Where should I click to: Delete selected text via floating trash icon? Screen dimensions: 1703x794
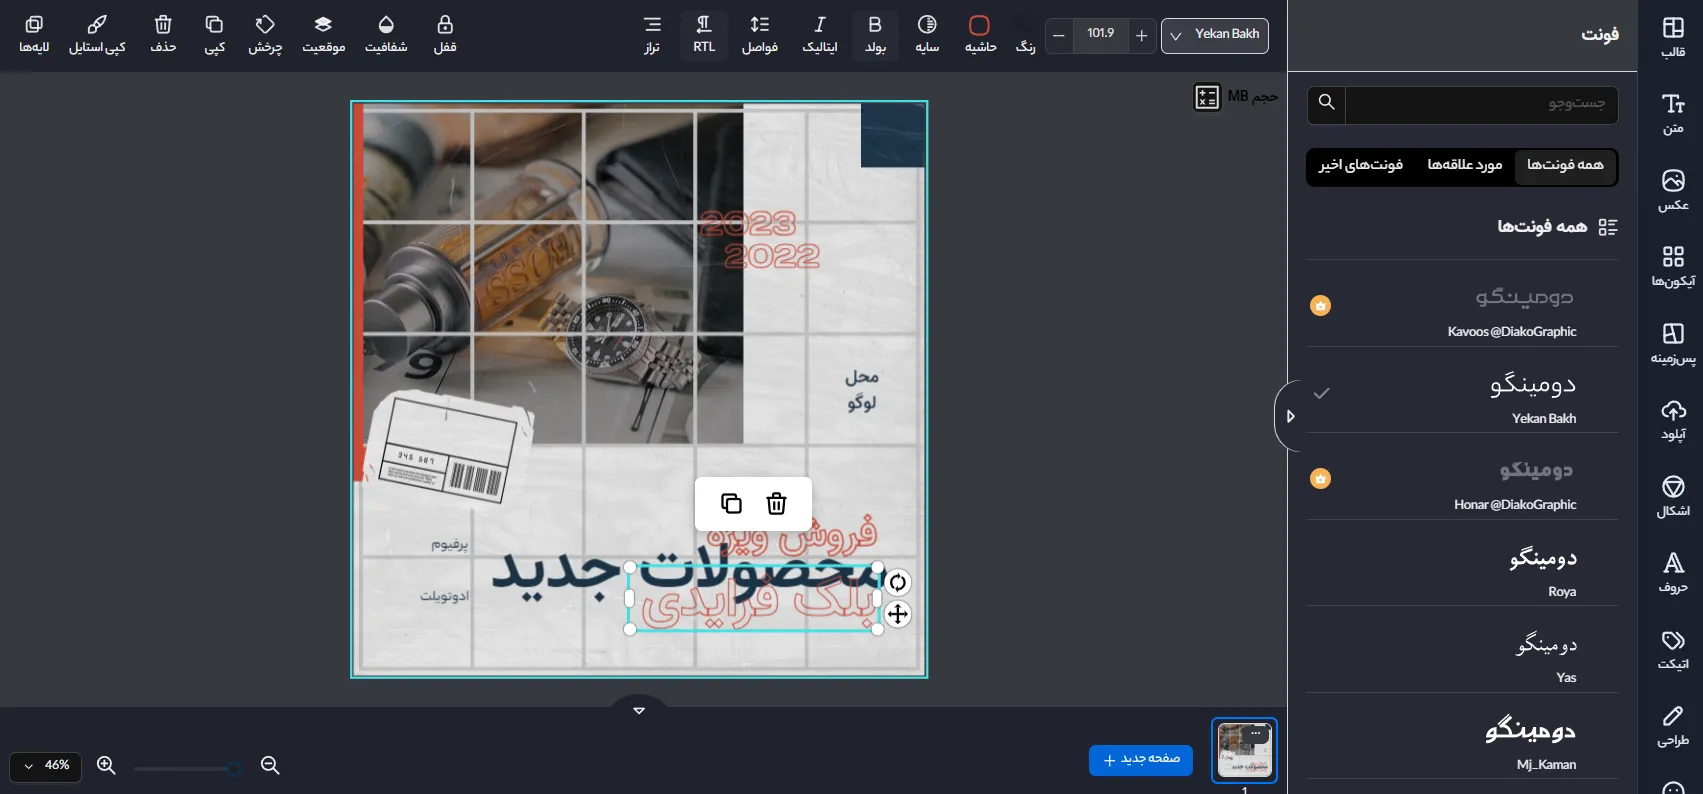[x=776, y=504]
